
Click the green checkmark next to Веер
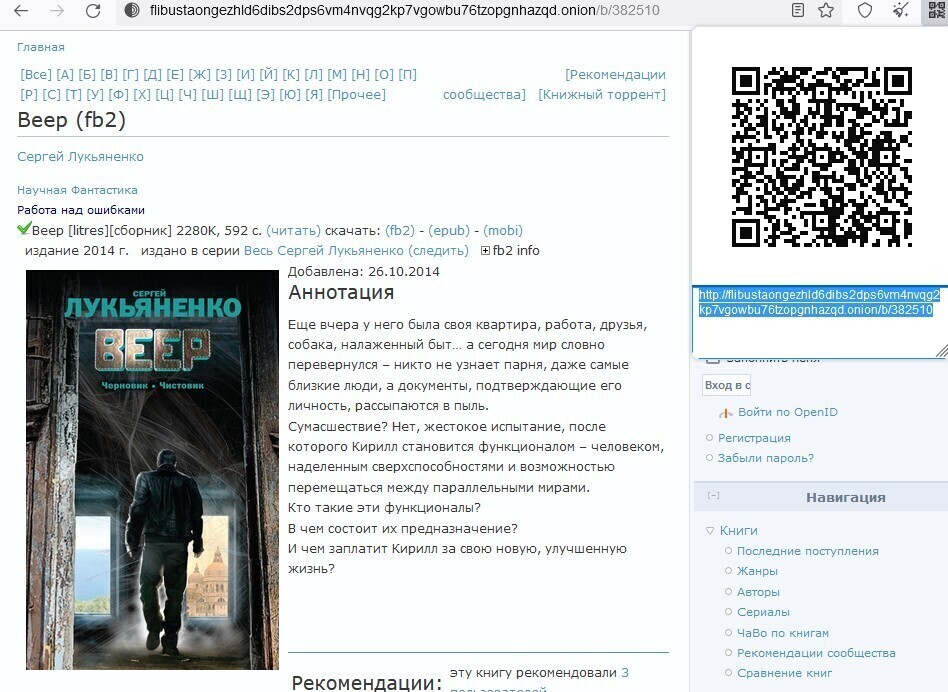click(24, 228)
